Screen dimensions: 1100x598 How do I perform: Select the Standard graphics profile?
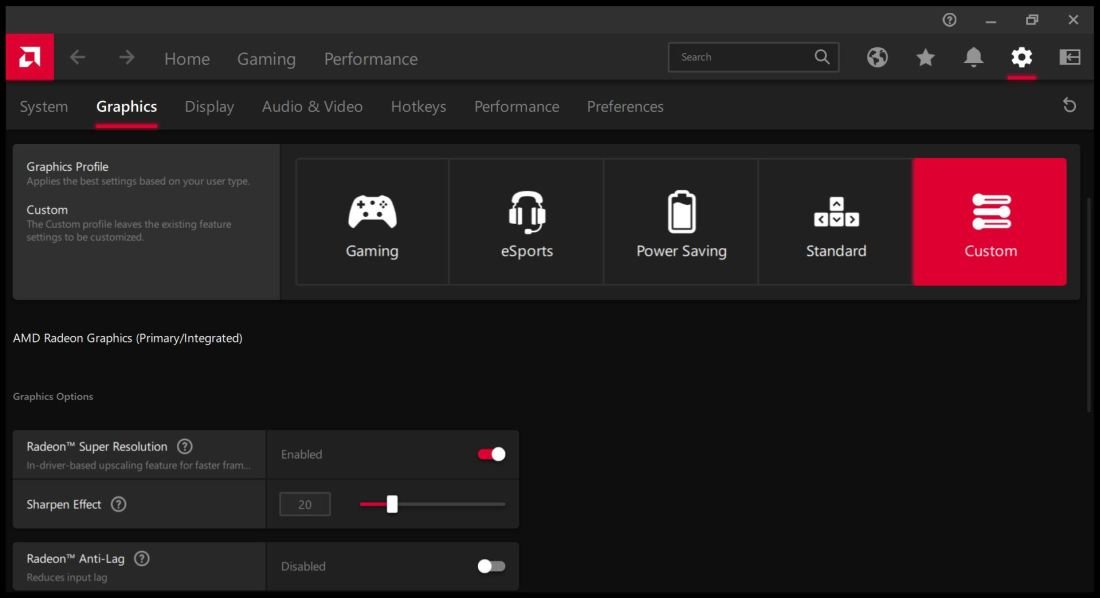coord(836,222)
